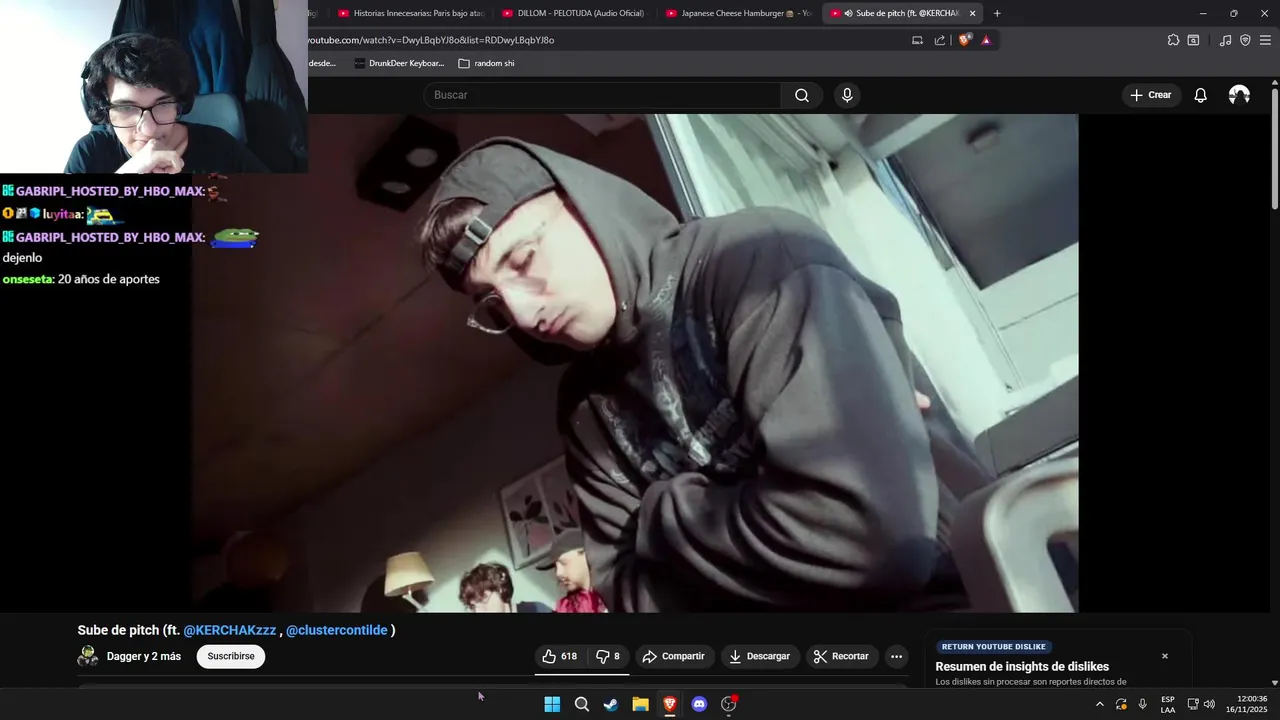Screen dimensions: 1280x720
Task: Click the share page icon in address bar
Action: [x=940, y=40]
